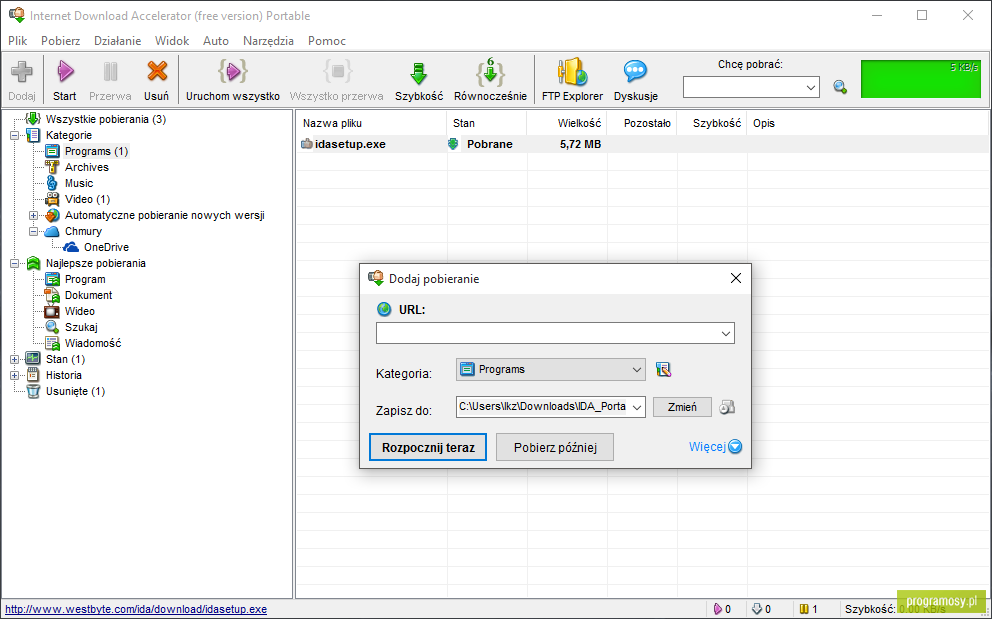
Task: Click the westbyte.com idasetup.exe status link
Action: [x=136, y=610]
